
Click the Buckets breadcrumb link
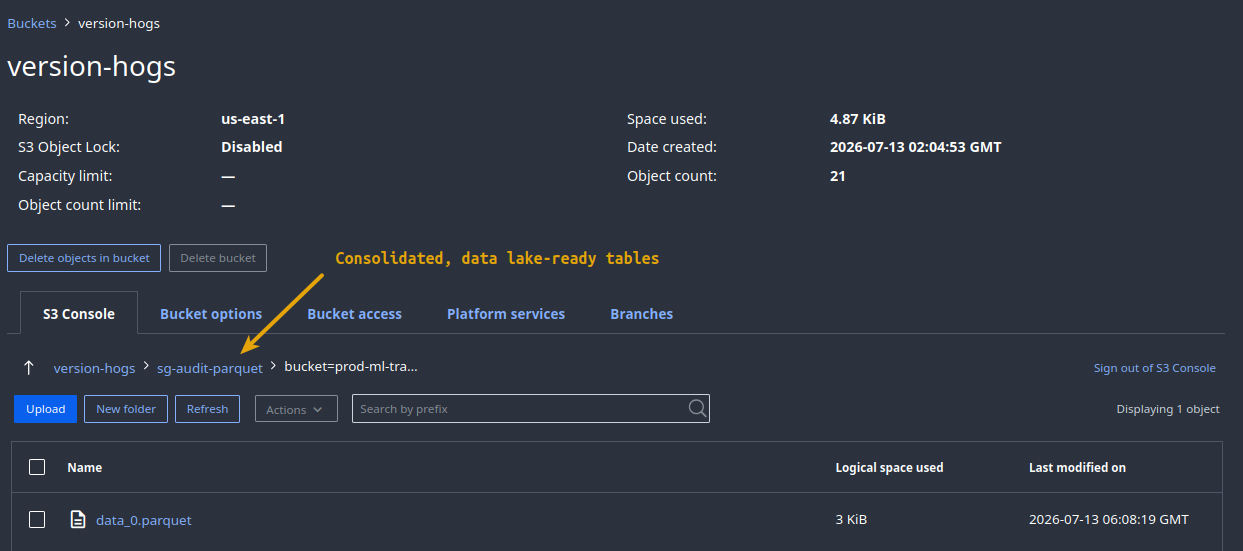[x=32, y=23]
